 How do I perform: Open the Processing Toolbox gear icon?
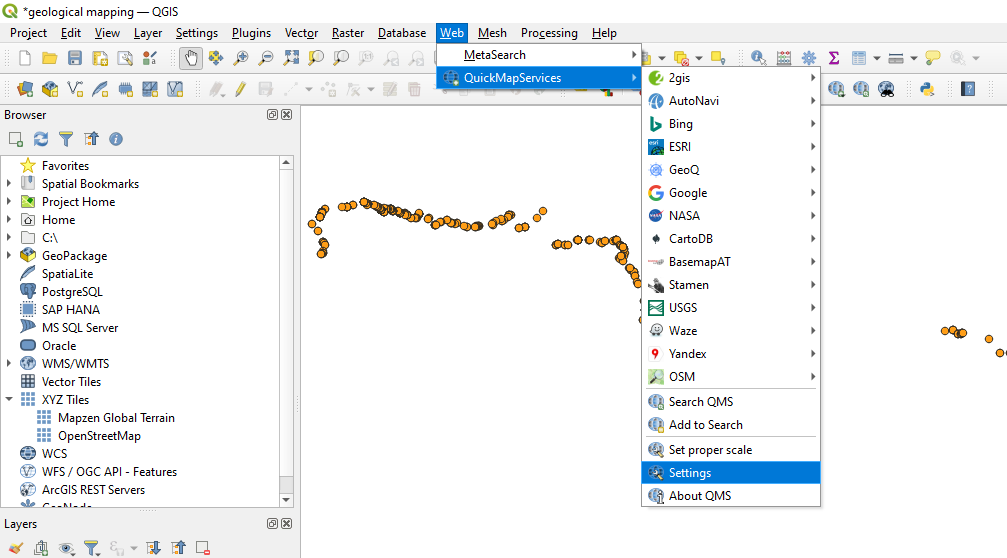tap(809, 58)
